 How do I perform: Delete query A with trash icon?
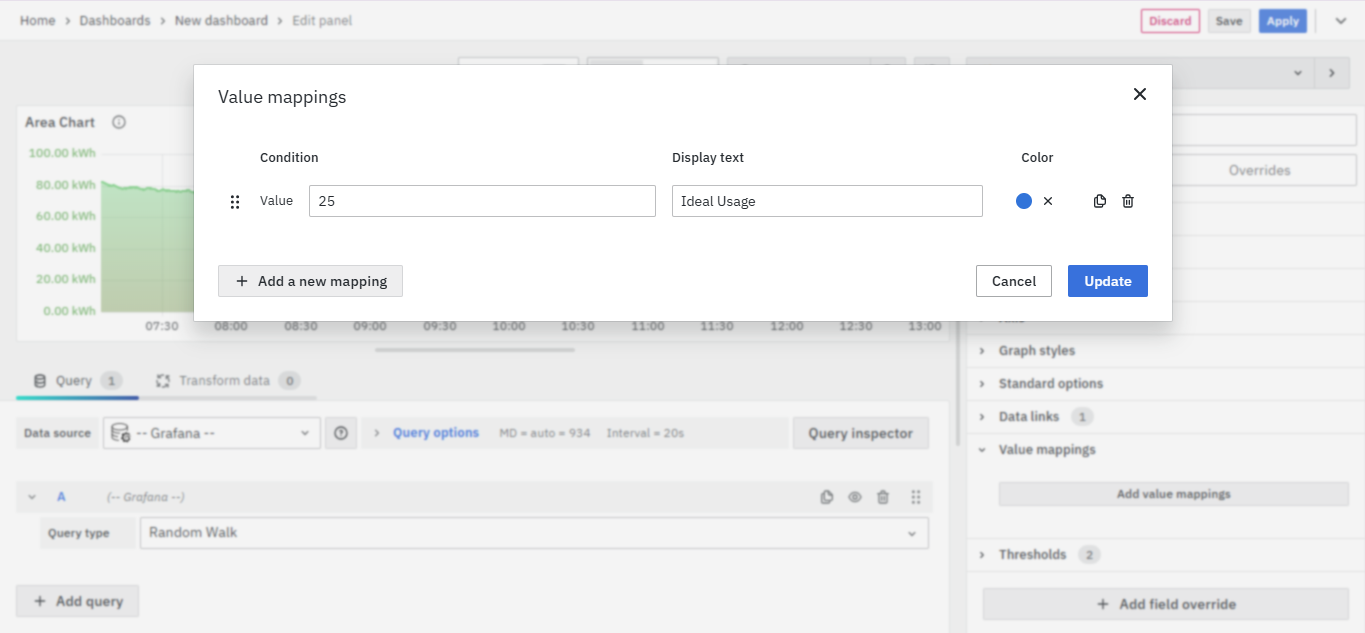(x=883, y=497)
